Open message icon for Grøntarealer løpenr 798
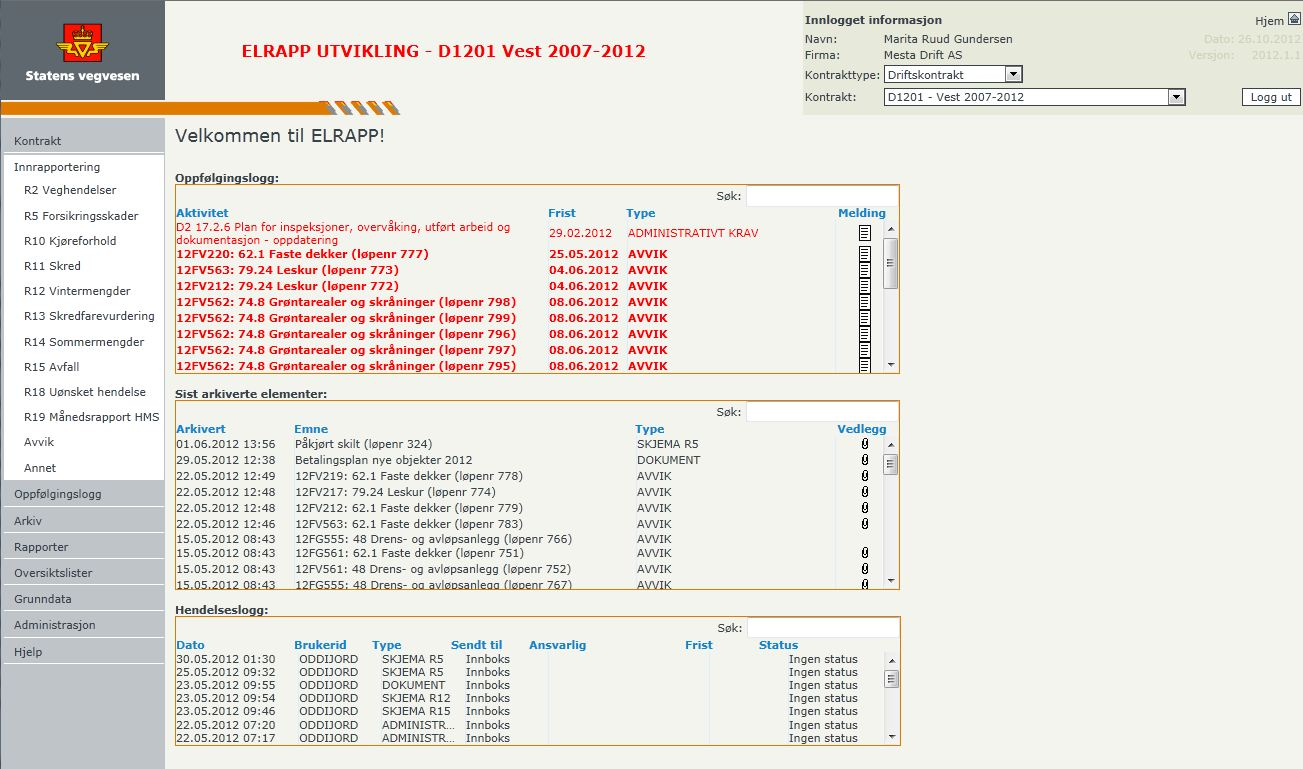Viewport: 1303px width, 769px height. click(865, 302)
